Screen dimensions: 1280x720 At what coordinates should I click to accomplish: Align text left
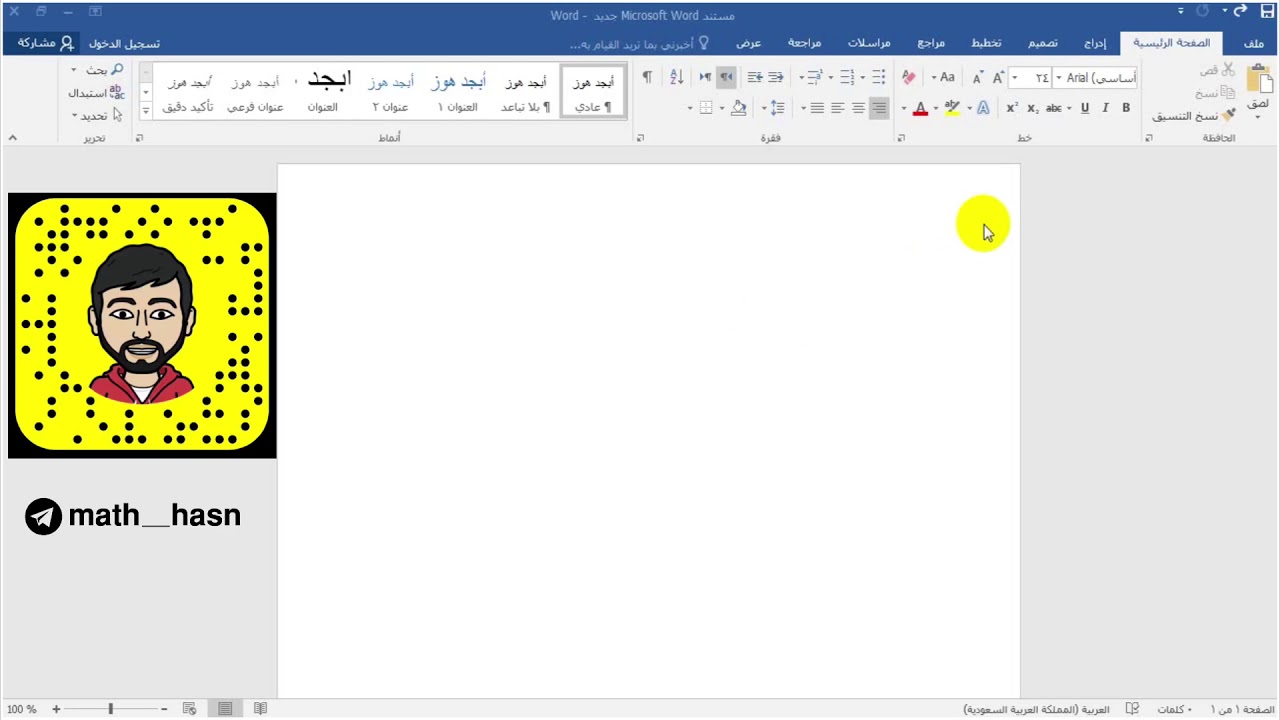tap(838, 108)
